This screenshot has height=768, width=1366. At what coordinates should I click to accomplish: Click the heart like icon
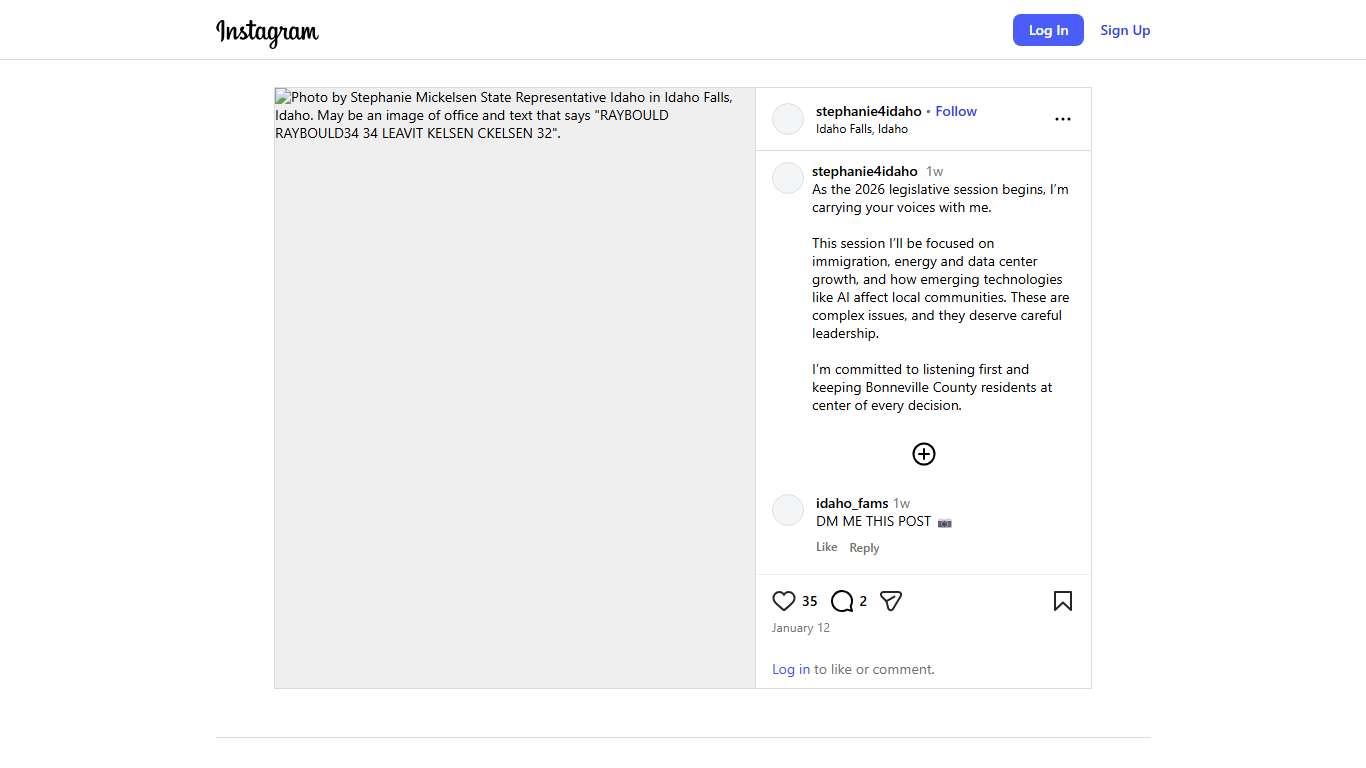point(784,601)
